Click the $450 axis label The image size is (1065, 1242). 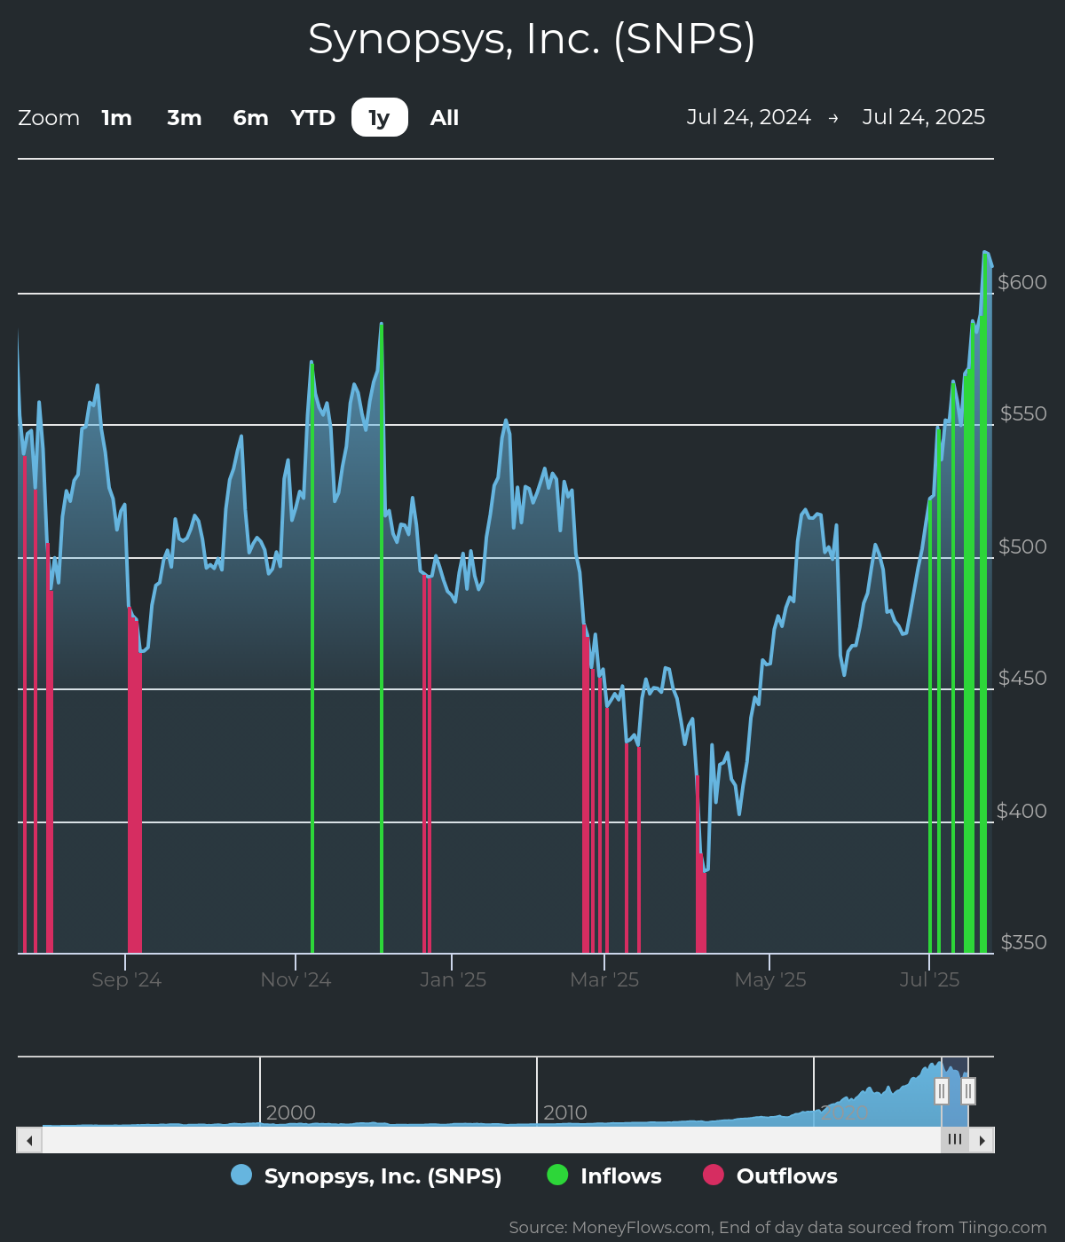point(1022,678)
